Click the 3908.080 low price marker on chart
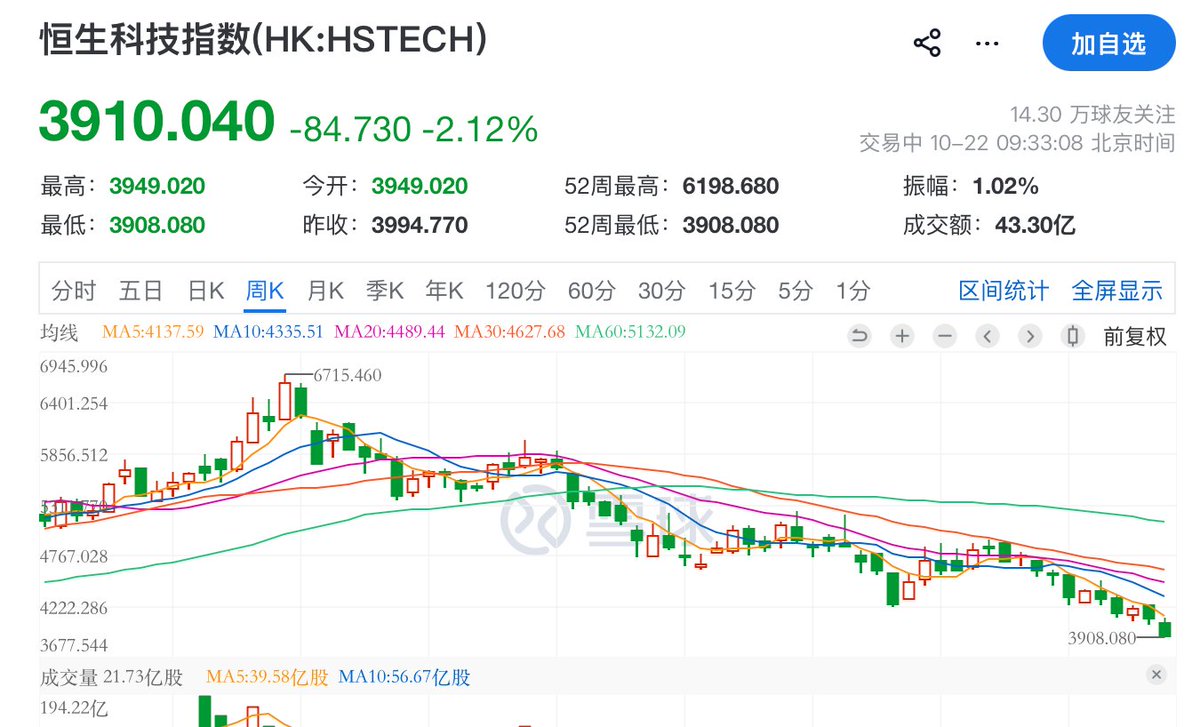The image size is (1200, 727). pyautogui.click(x=1102, y=637)
